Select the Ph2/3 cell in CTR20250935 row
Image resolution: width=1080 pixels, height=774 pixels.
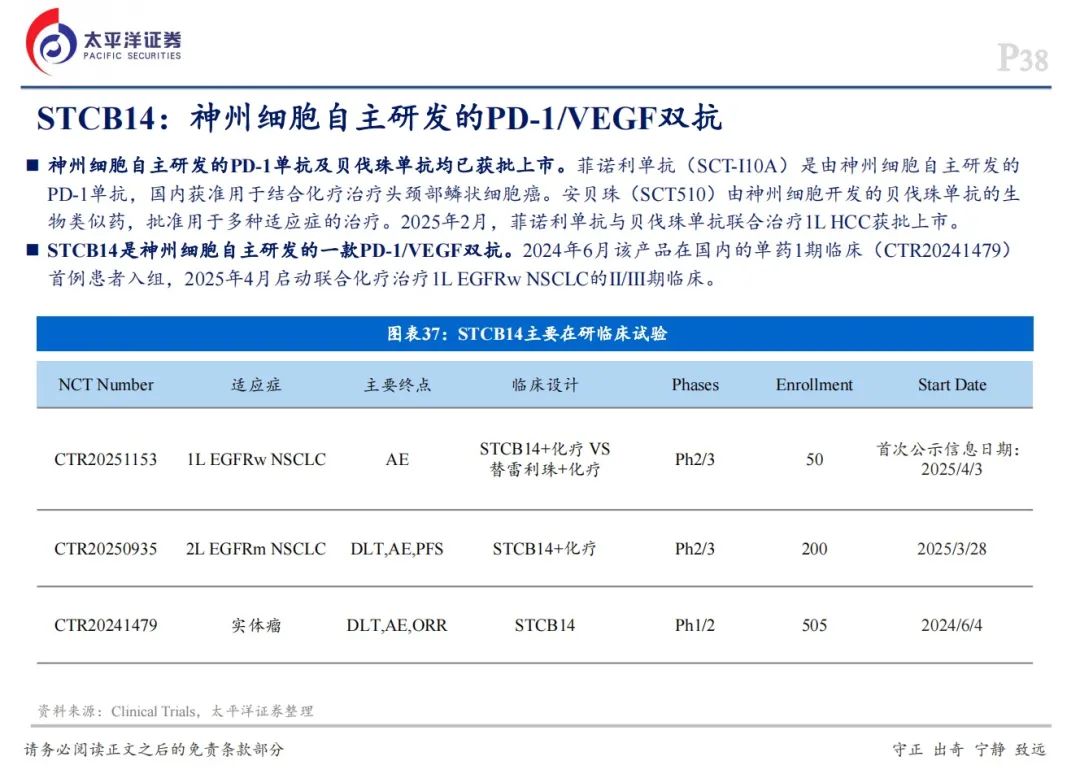click(695, 549)
